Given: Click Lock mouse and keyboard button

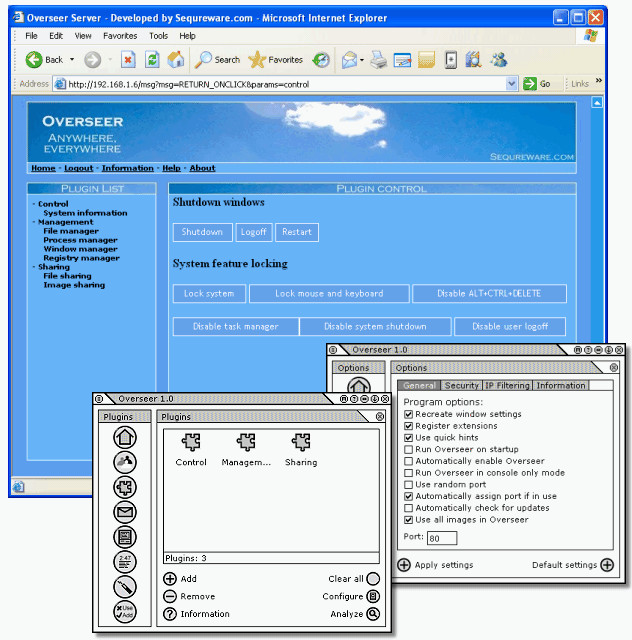Looking at the screenshot, I should tap(329, 293).
